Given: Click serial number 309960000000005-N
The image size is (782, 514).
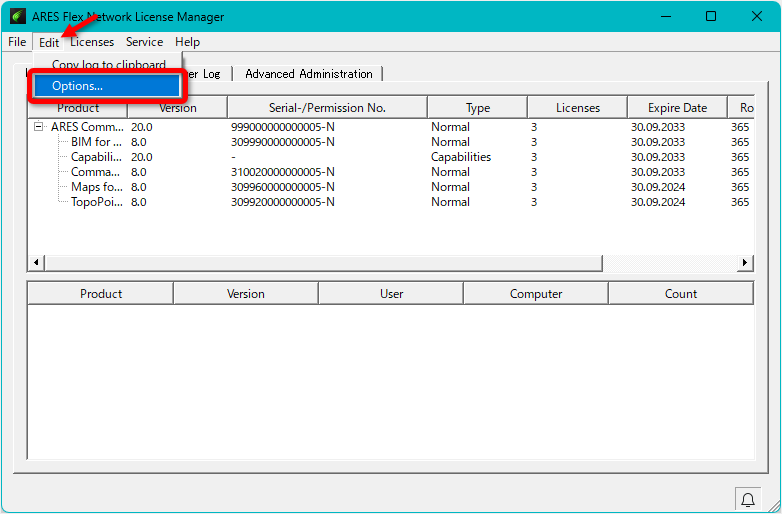Looking at the screenshot, I should point(282,186).
